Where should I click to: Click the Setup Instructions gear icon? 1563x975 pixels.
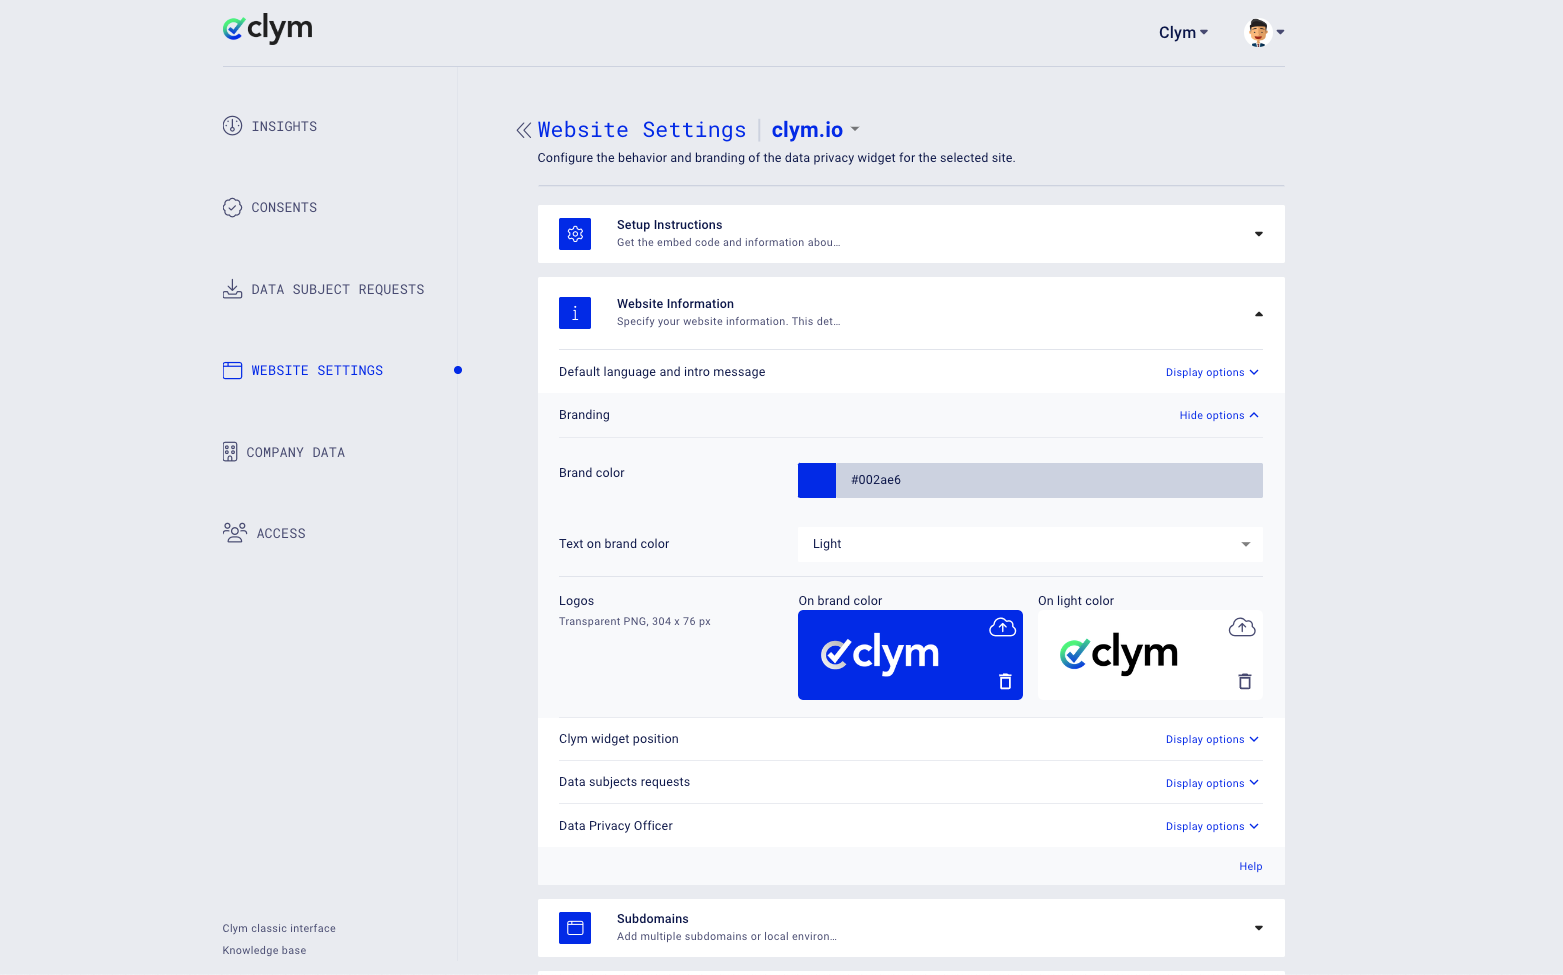coord(575,234)
